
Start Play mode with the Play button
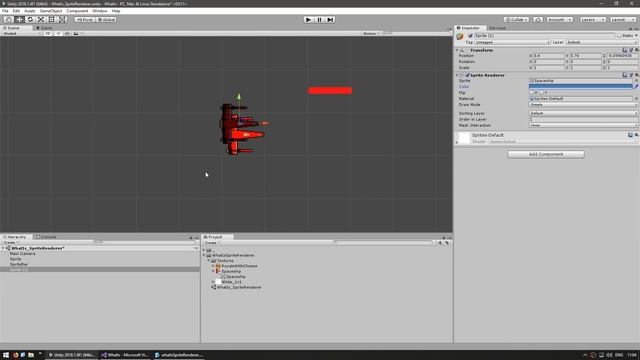[x=309, y=20]
